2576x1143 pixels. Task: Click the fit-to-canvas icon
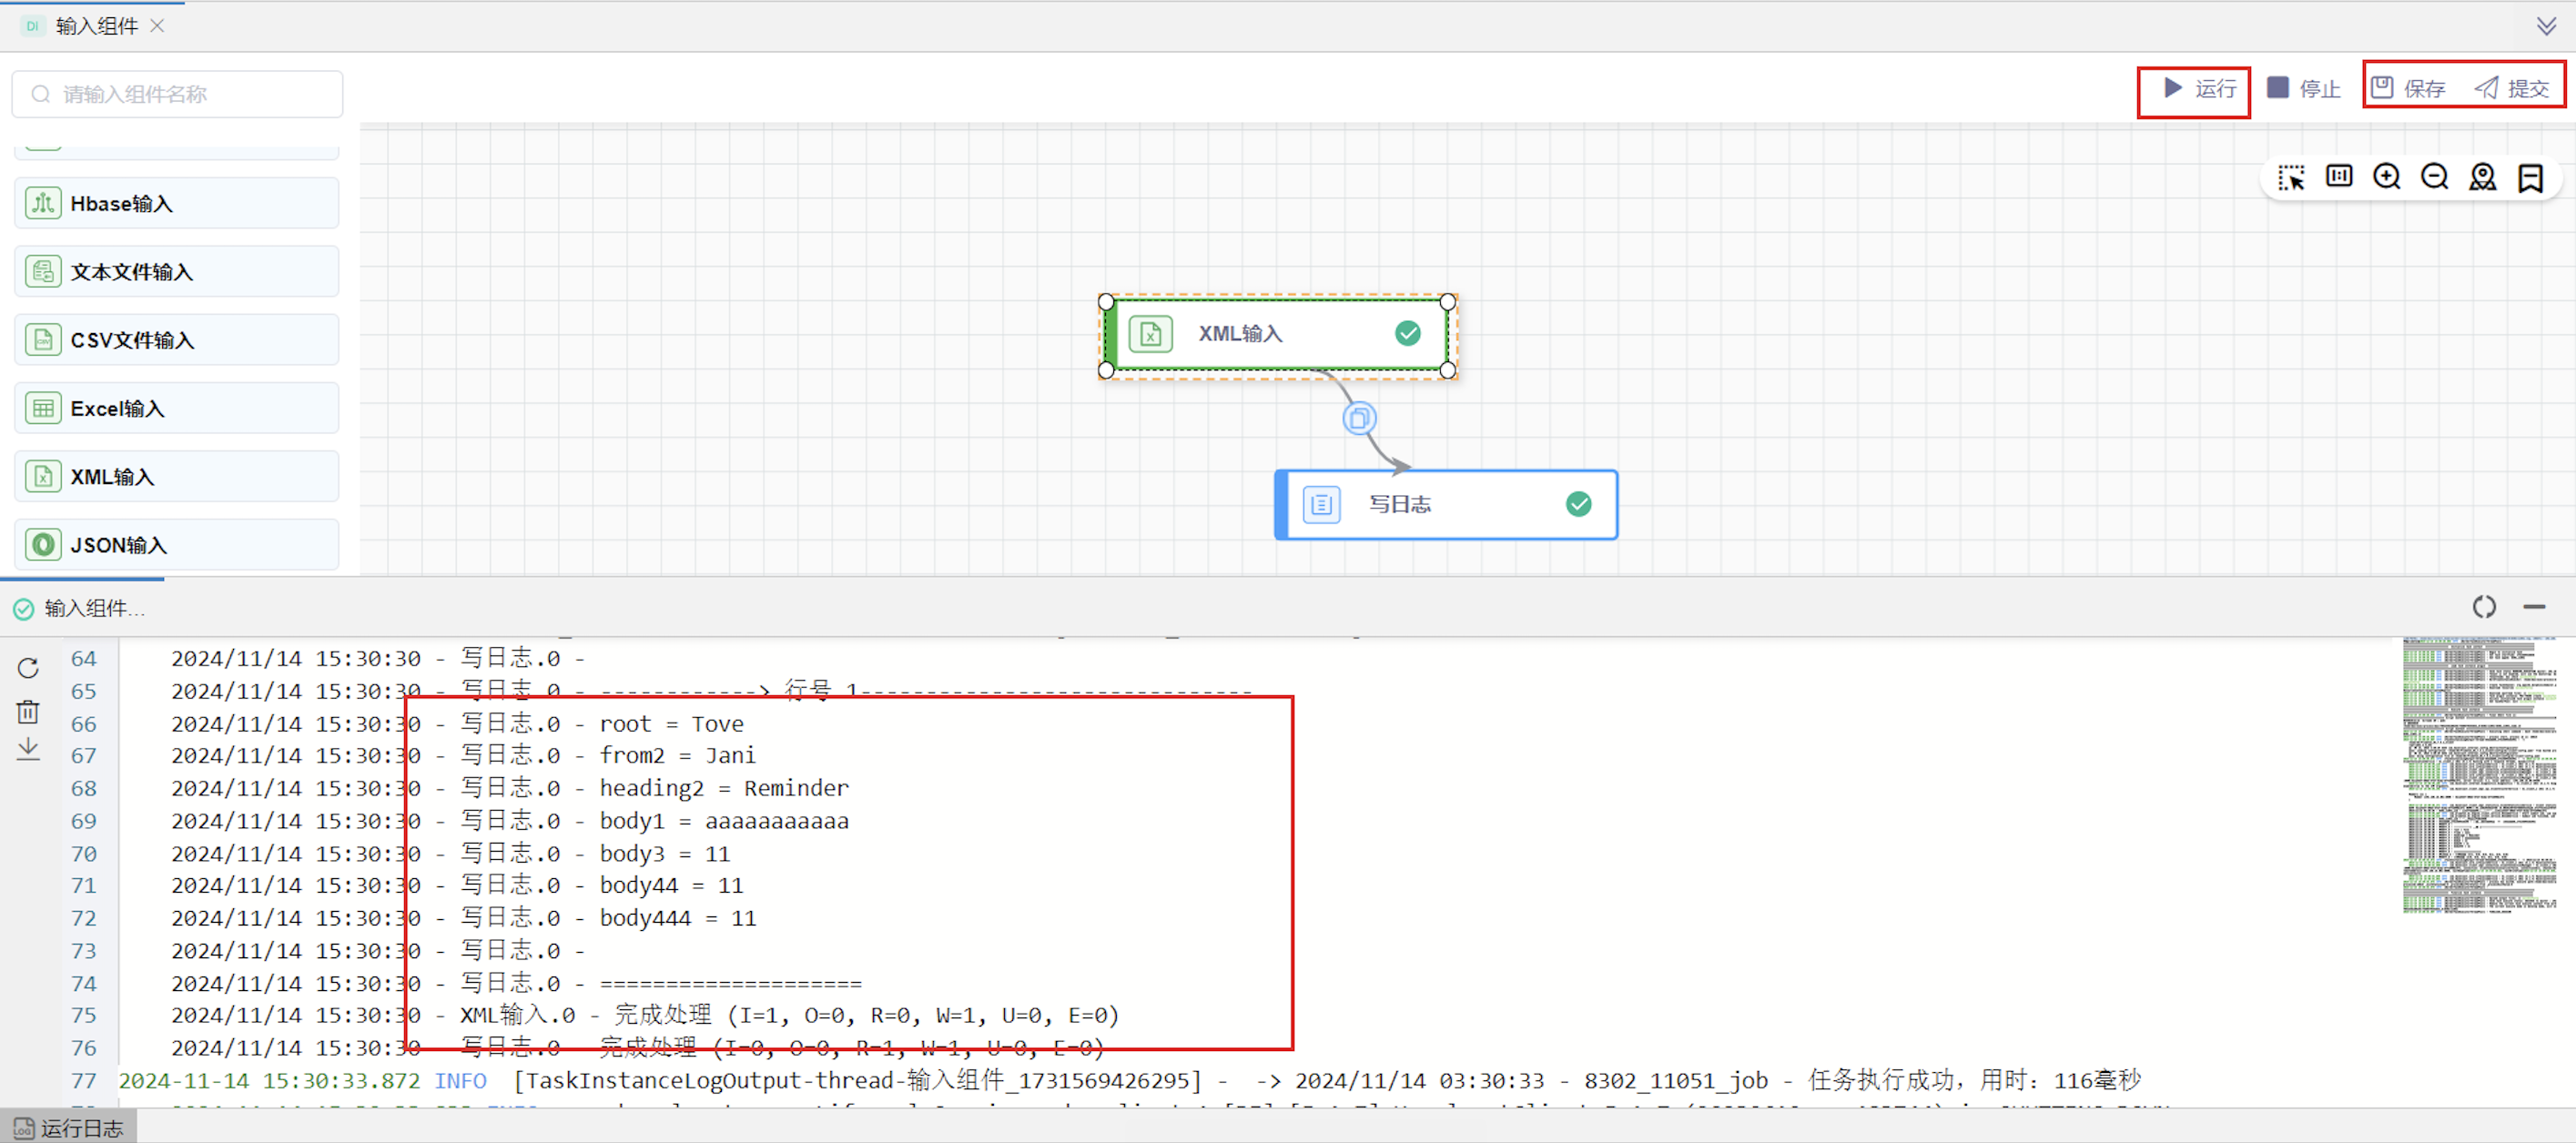point(2339,177)
